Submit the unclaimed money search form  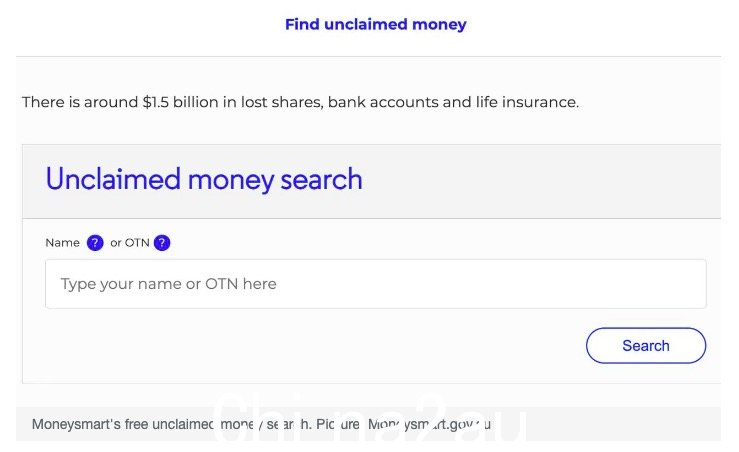tap(646, 345)
